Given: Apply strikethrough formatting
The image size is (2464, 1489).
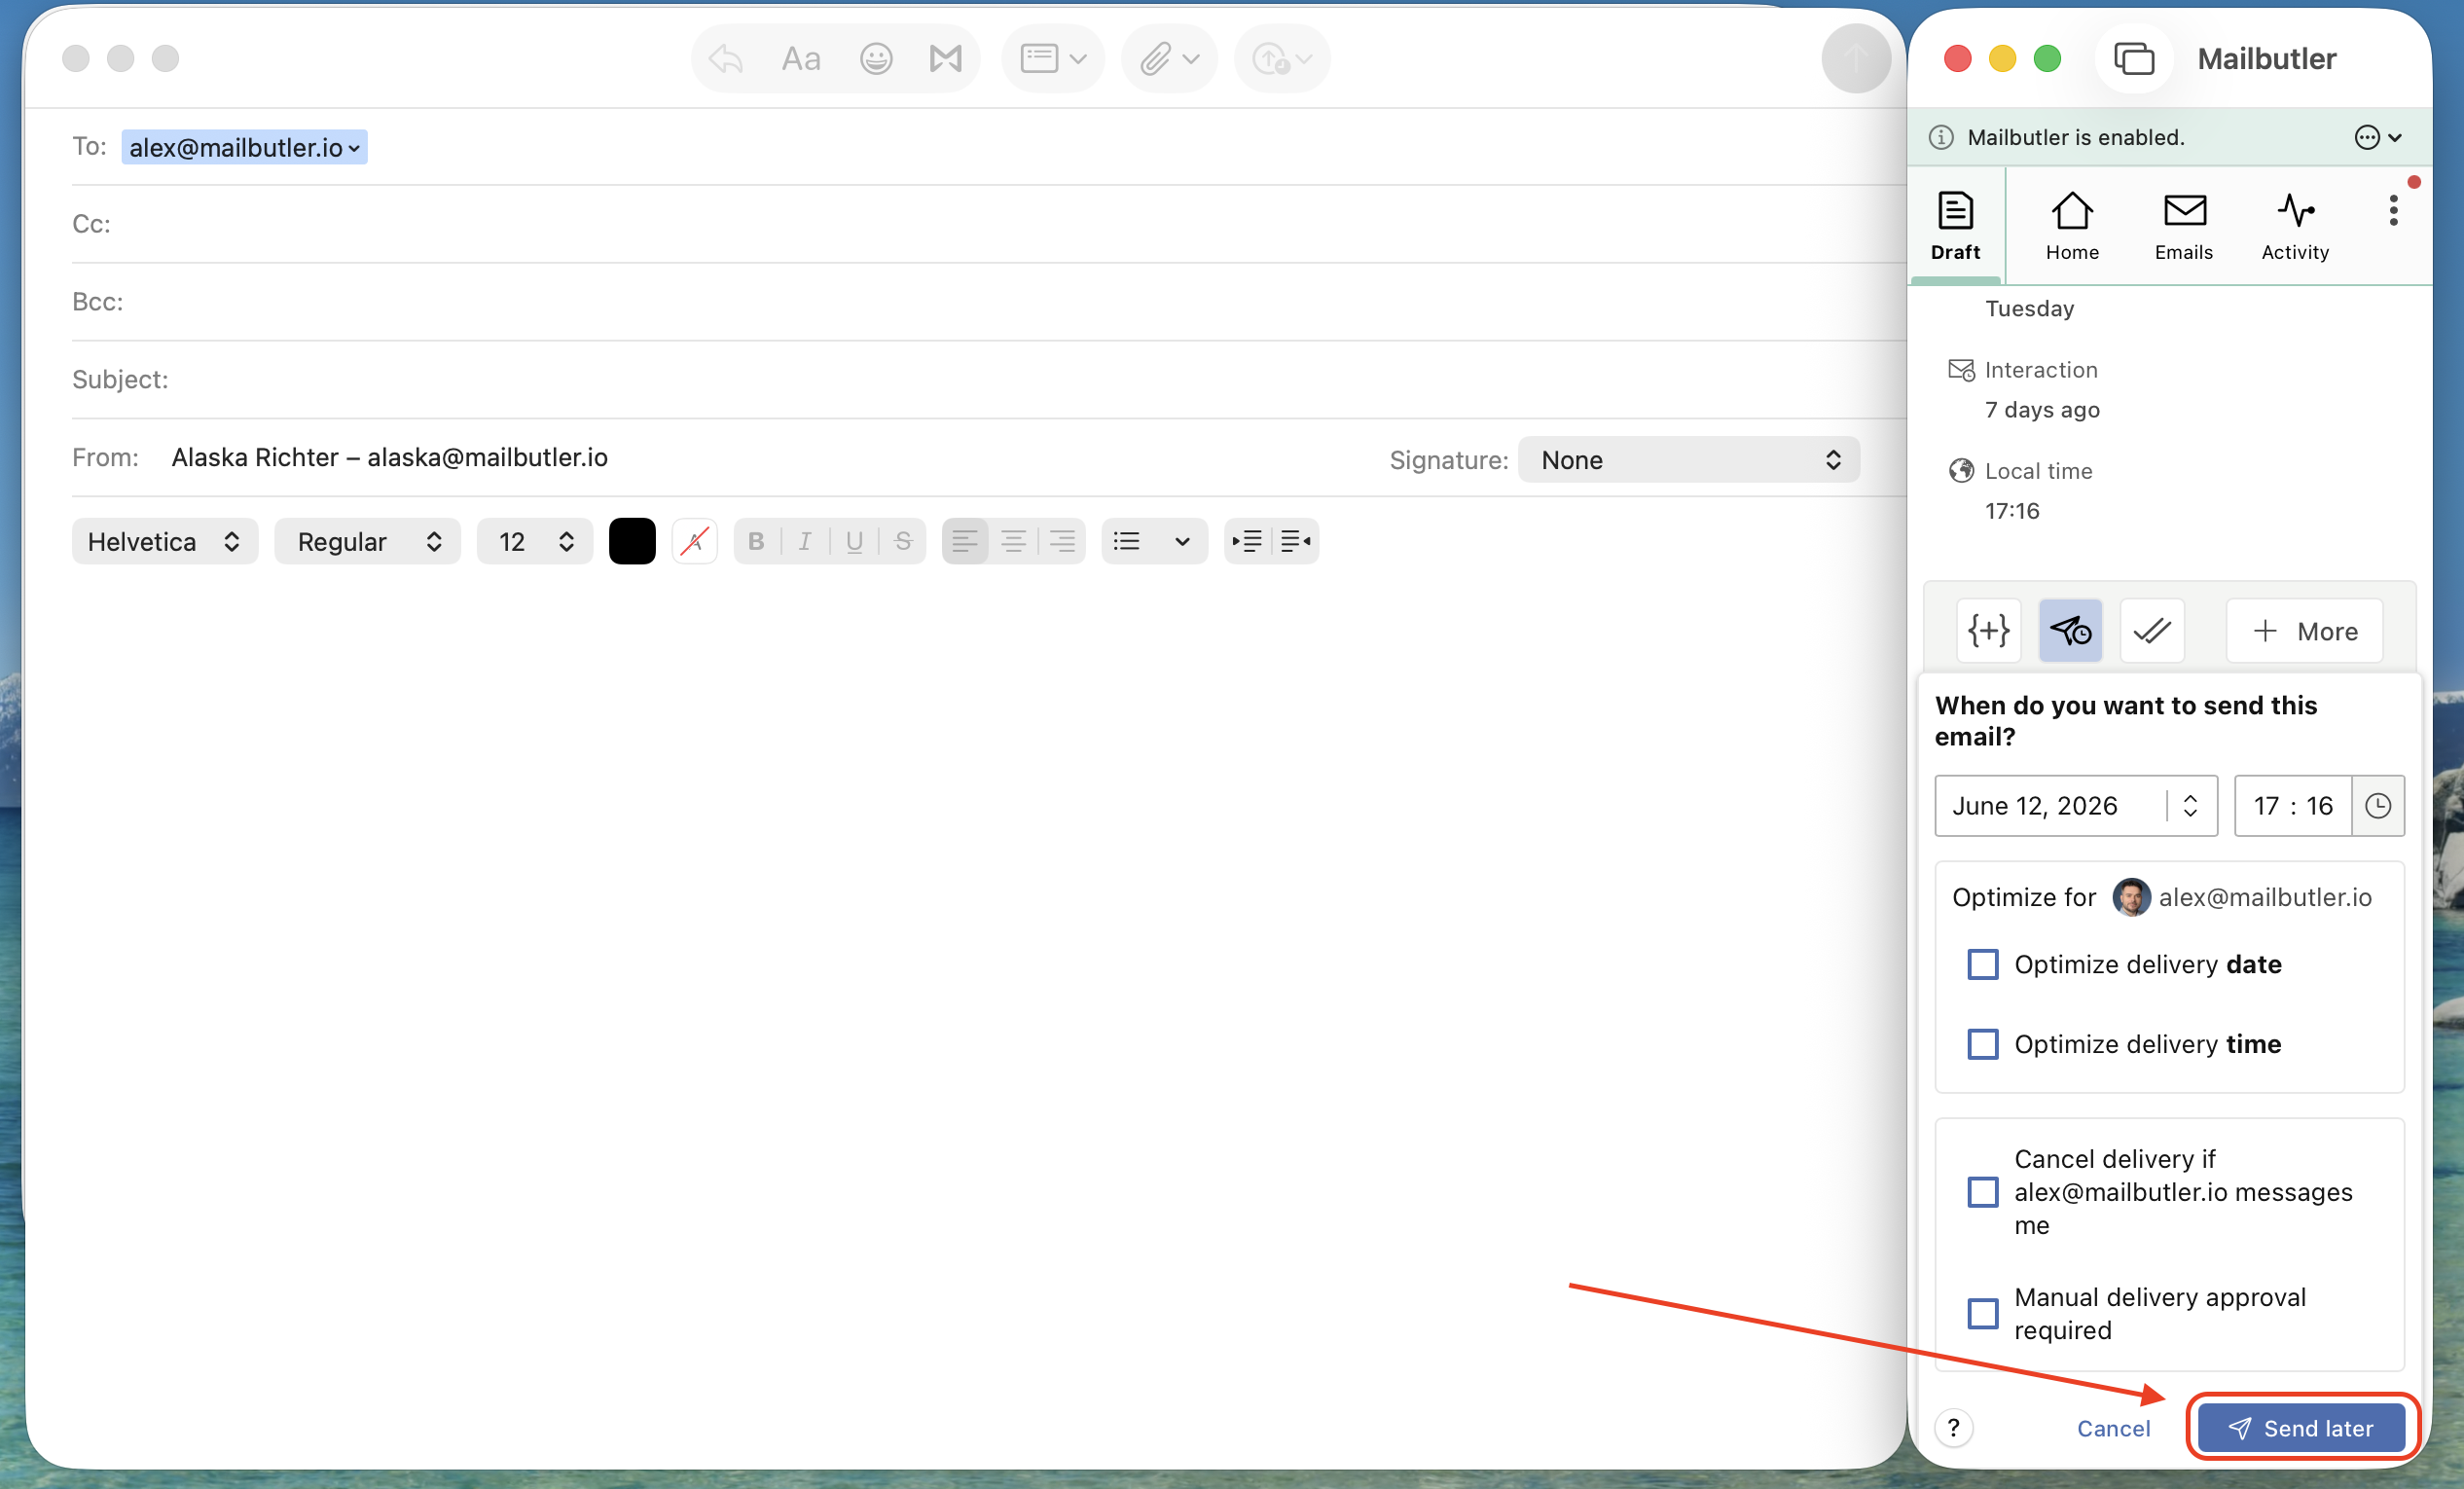Looking at the screenshot, I should coord(903,541).
